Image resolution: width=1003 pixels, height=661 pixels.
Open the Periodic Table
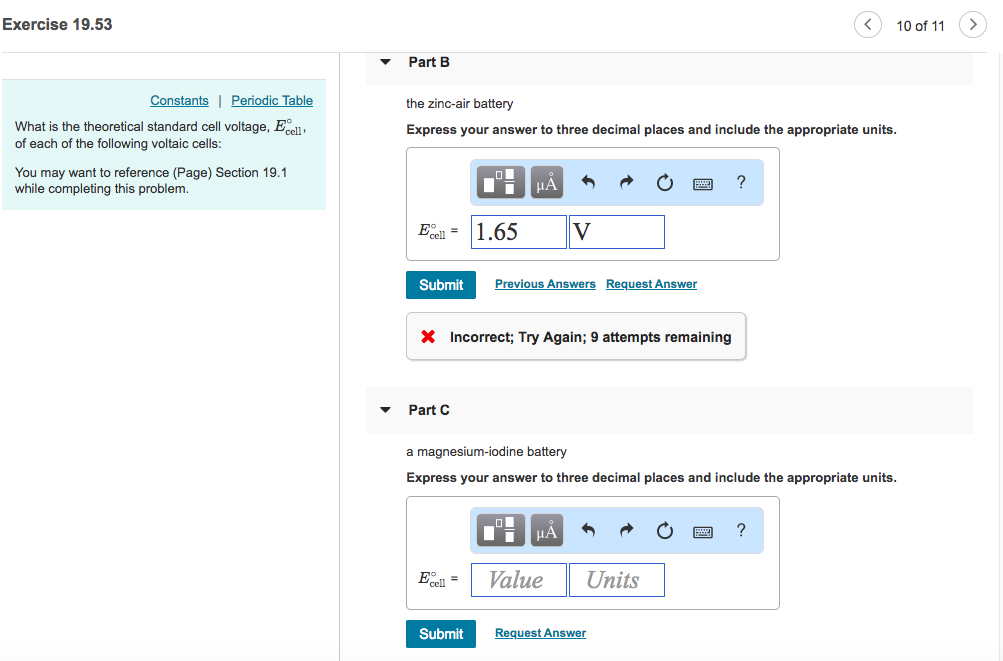tap(271, 100)
